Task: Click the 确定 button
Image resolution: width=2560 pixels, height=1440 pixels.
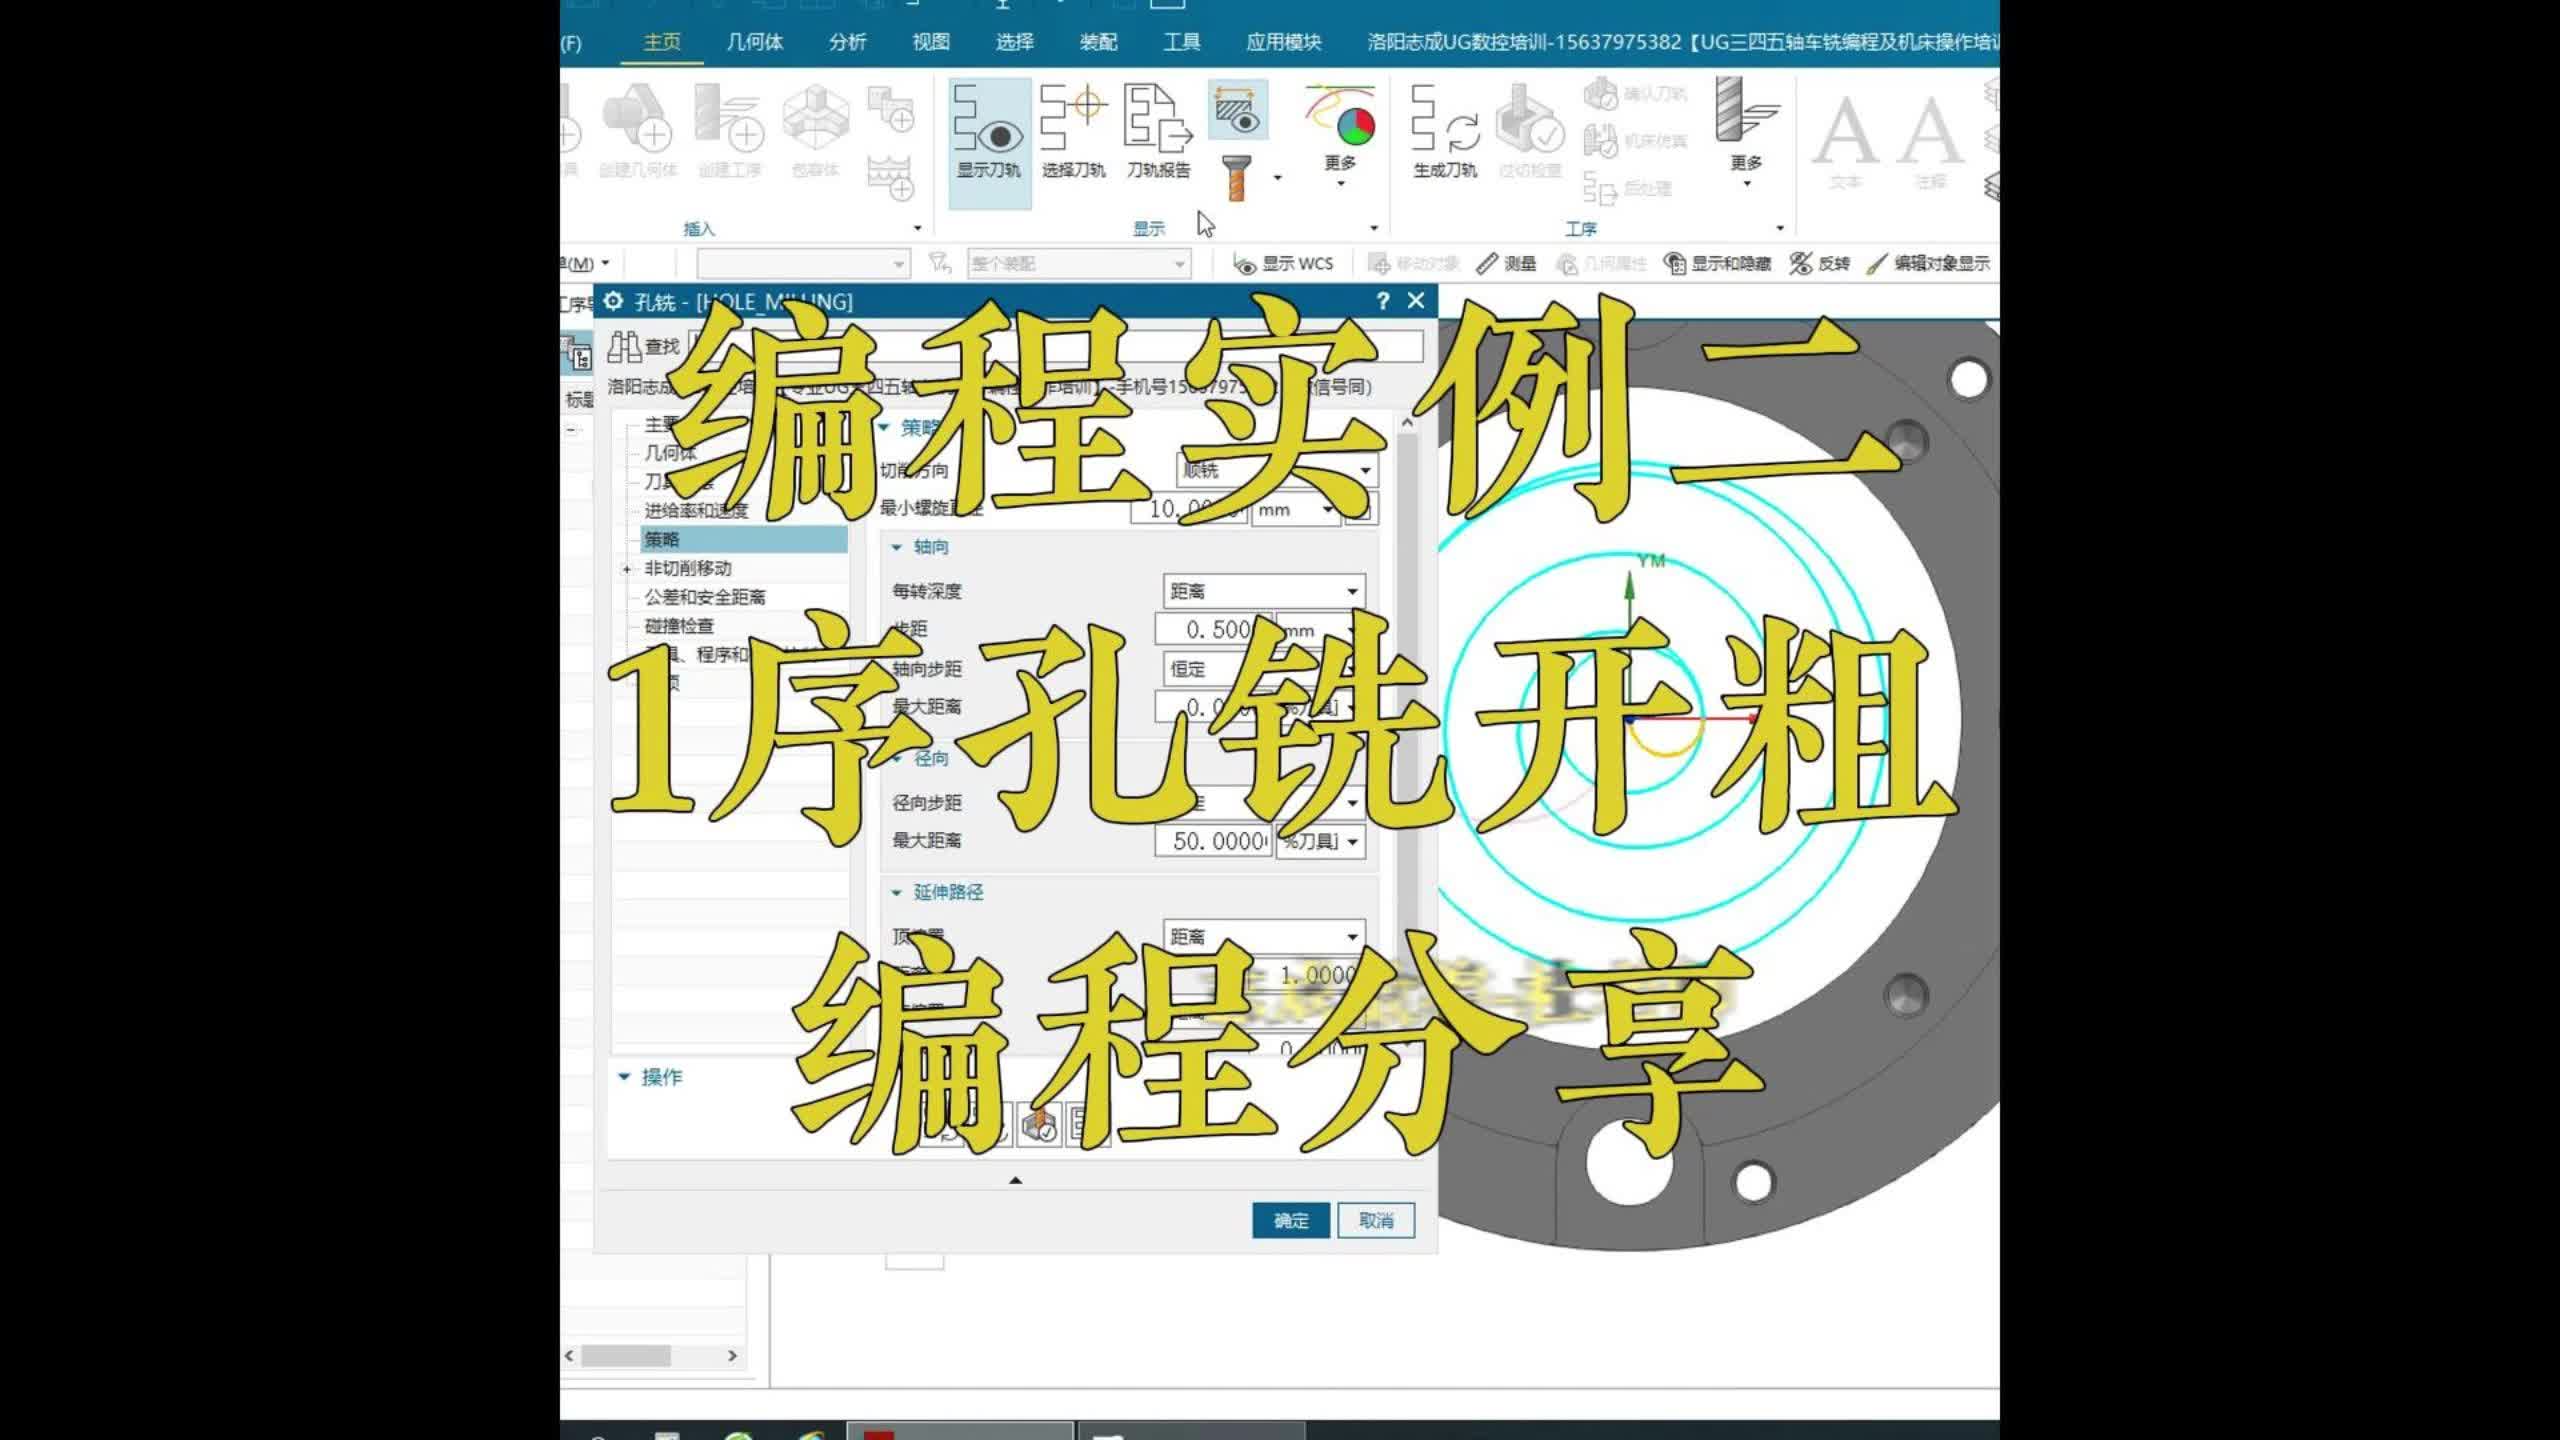Action: click(x=1290, y=1220)
